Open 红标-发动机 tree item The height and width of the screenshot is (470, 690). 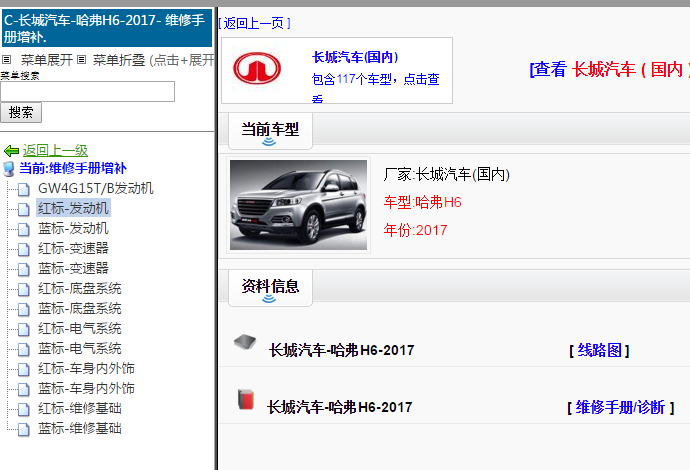tap(73, 208)
